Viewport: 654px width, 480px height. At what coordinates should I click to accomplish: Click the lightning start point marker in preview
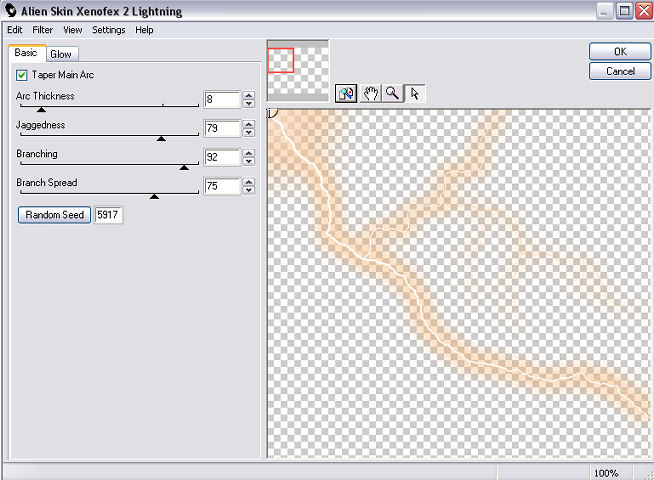(272, 112)
